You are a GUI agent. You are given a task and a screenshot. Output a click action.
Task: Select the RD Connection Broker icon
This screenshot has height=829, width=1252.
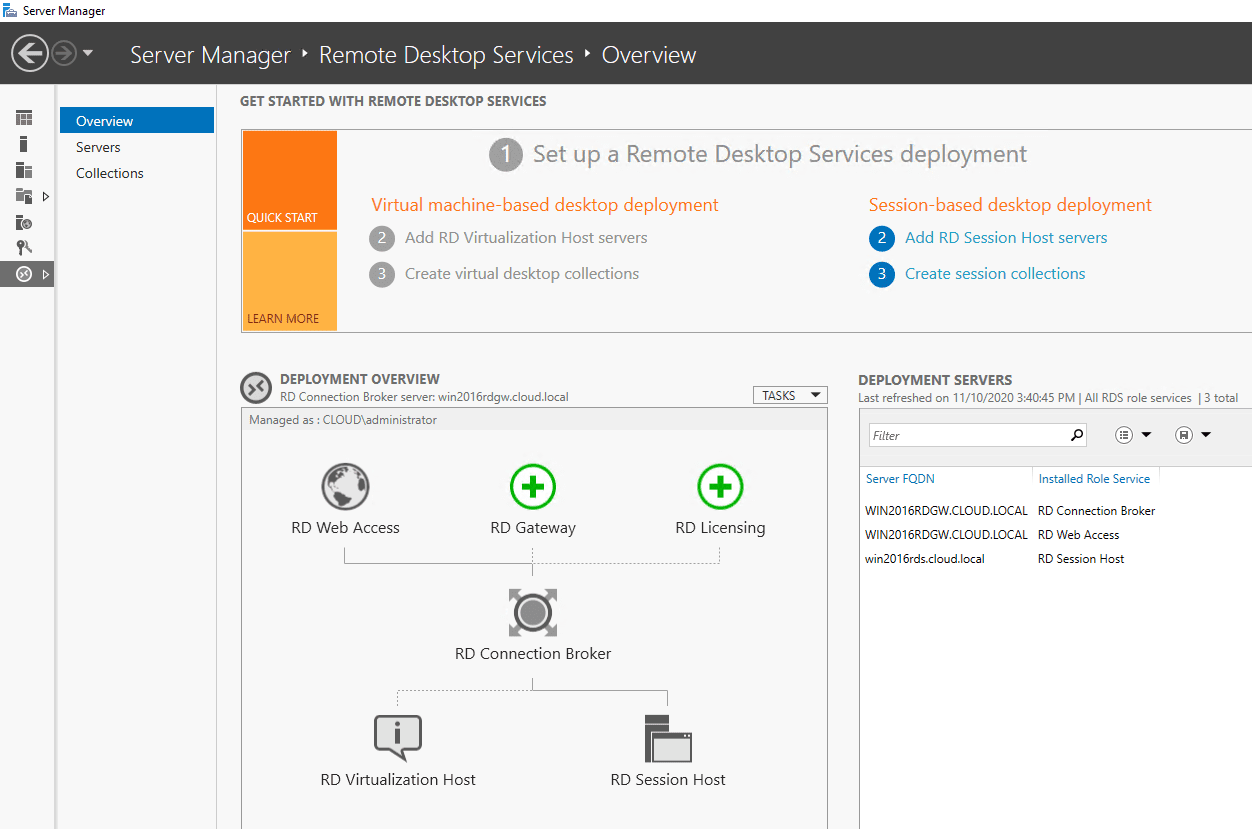coord(532,612)
